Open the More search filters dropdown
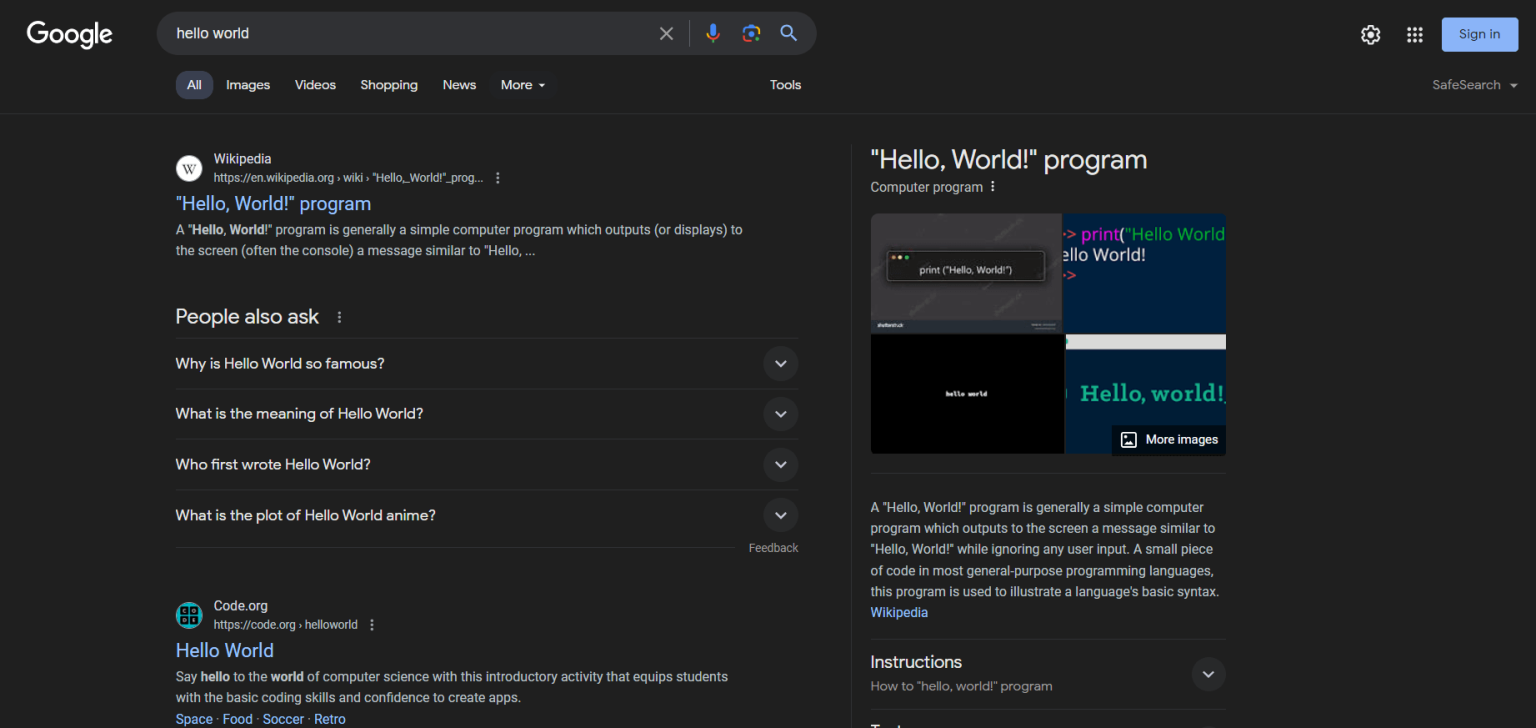1536x728 pixels. 523,85
